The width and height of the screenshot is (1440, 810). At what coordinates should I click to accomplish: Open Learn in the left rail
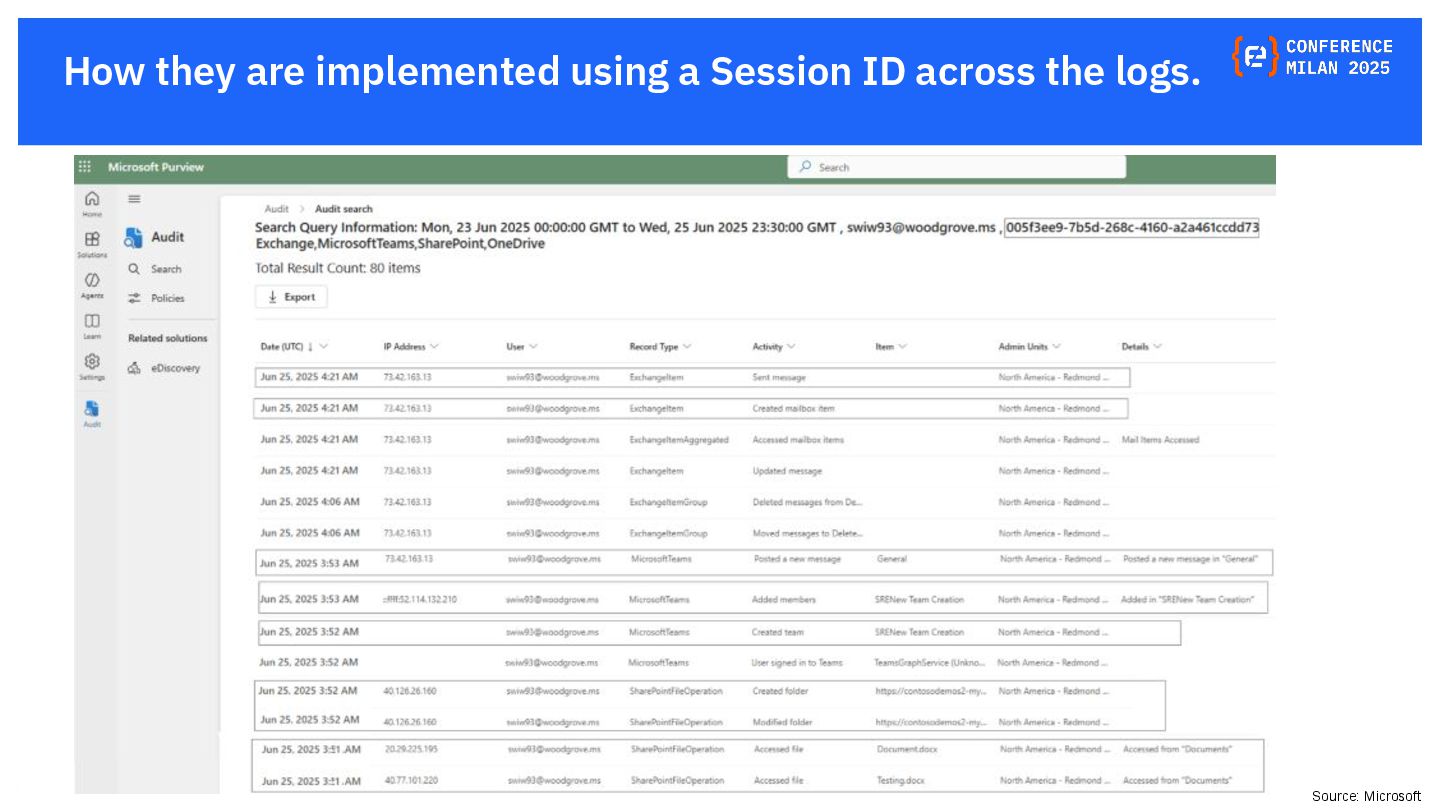(92, 326)
